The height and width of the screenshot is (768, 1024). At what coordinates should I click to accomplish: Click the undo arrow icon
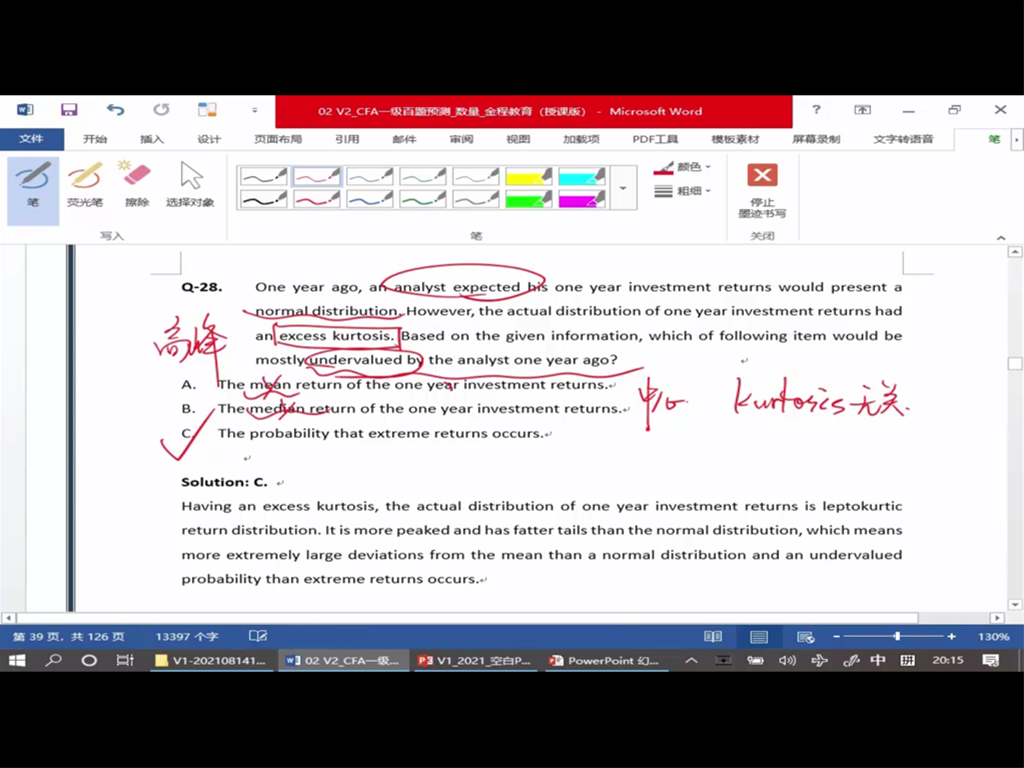tap(115, 110)
